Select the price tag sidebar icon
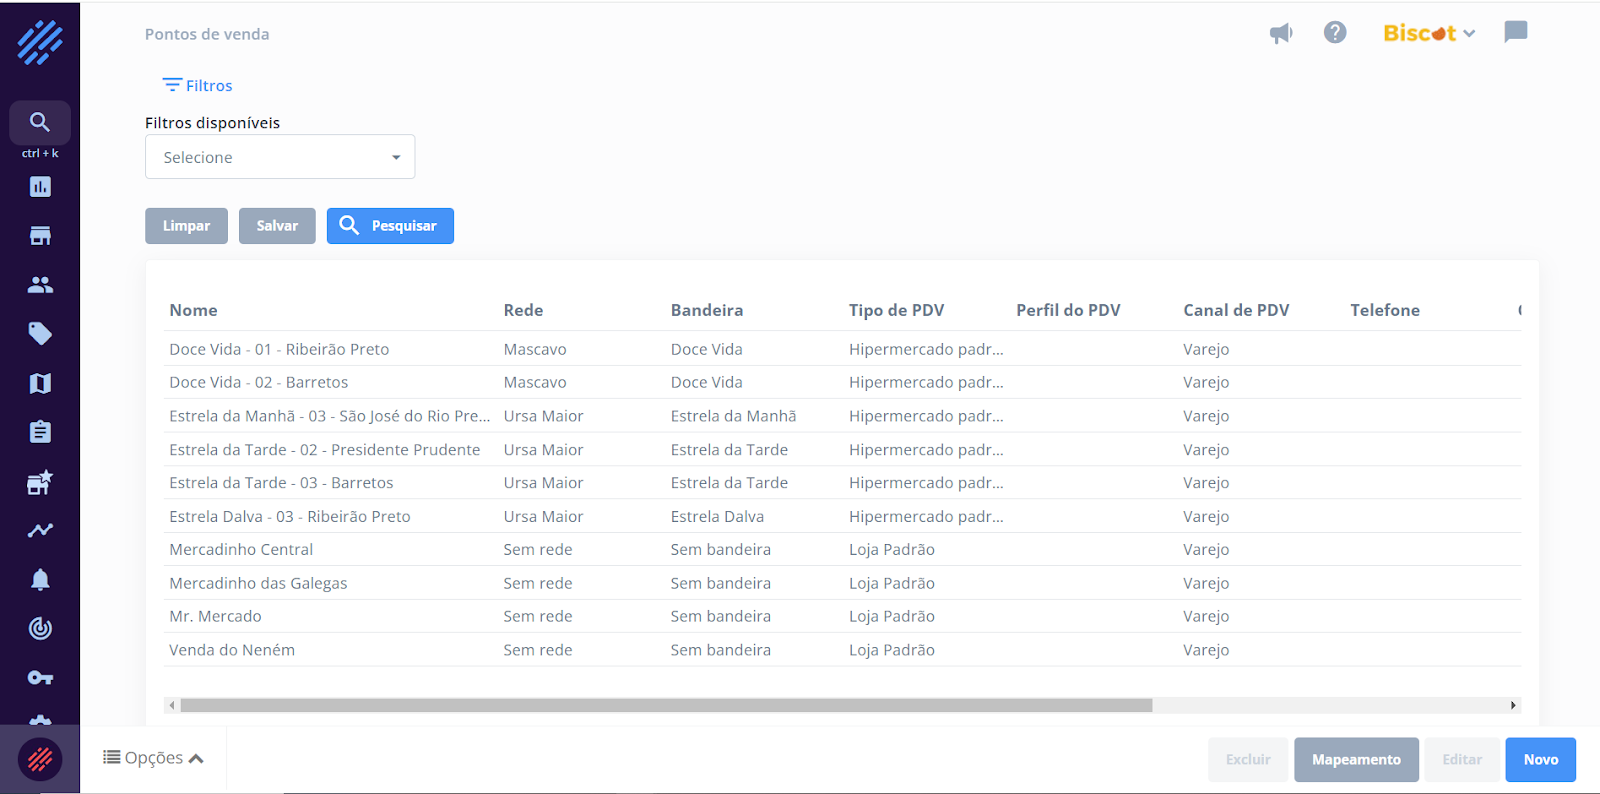The height and width of the screenshot is (794, 1600). [x=40, y=334]
